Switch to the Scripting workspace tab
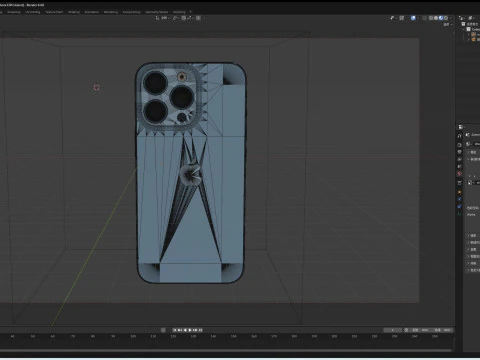This screenshot has height=360, width=480. tap(179, 12)
